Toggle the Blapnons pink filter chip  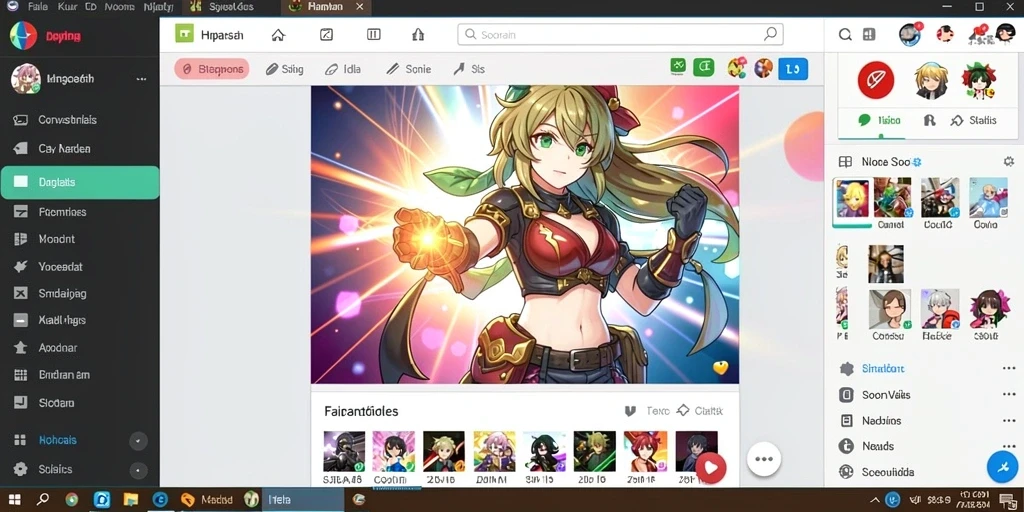pyautogui.click(x=212, y=69)
